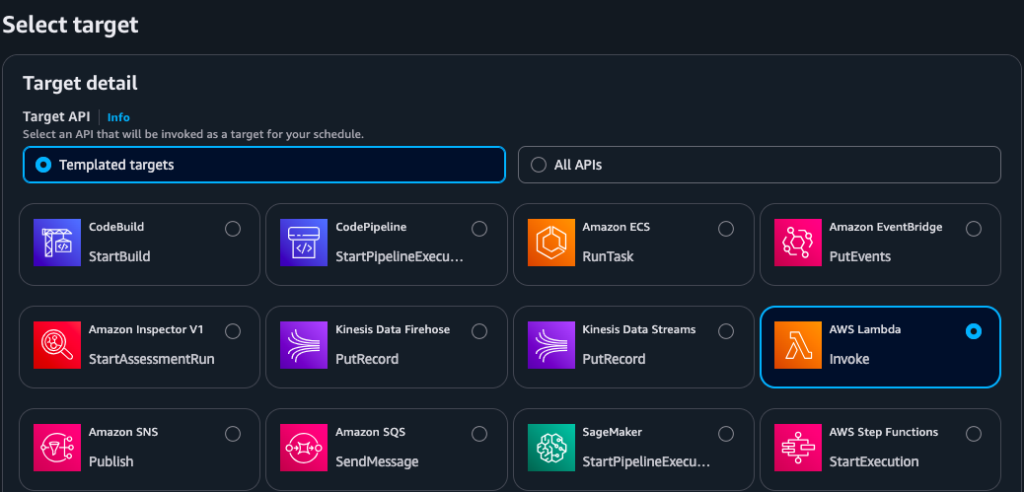Click the SageMaker green icon

point(552,448)
